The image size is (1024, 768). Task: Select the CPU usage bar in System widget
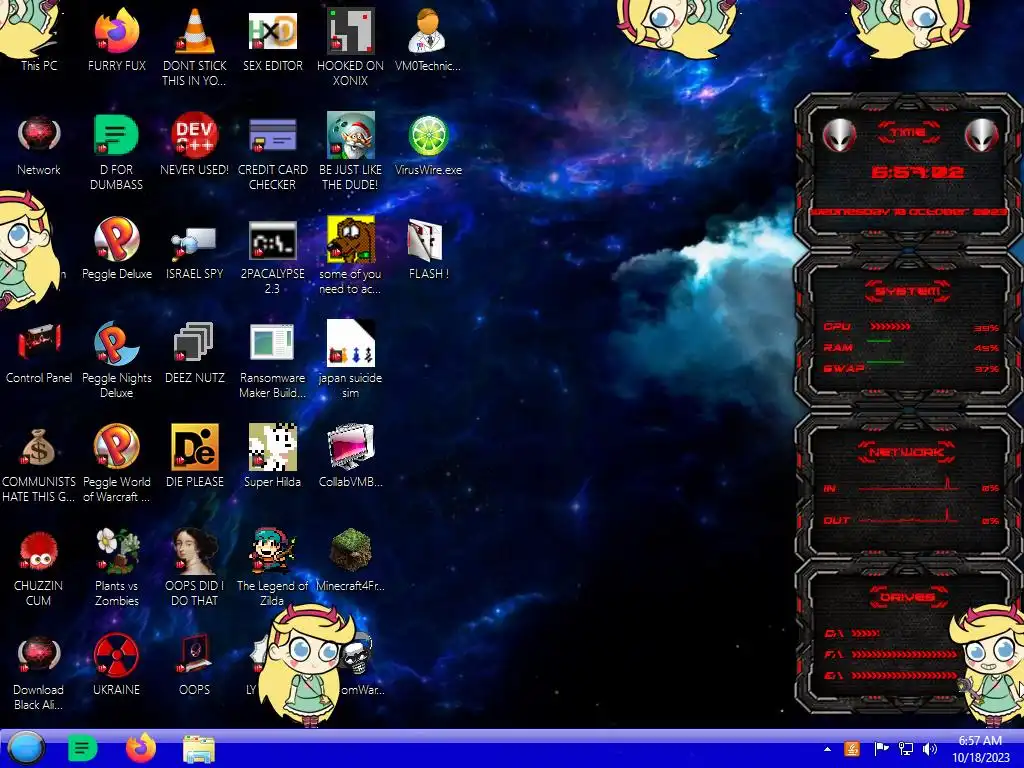(889, 327)
